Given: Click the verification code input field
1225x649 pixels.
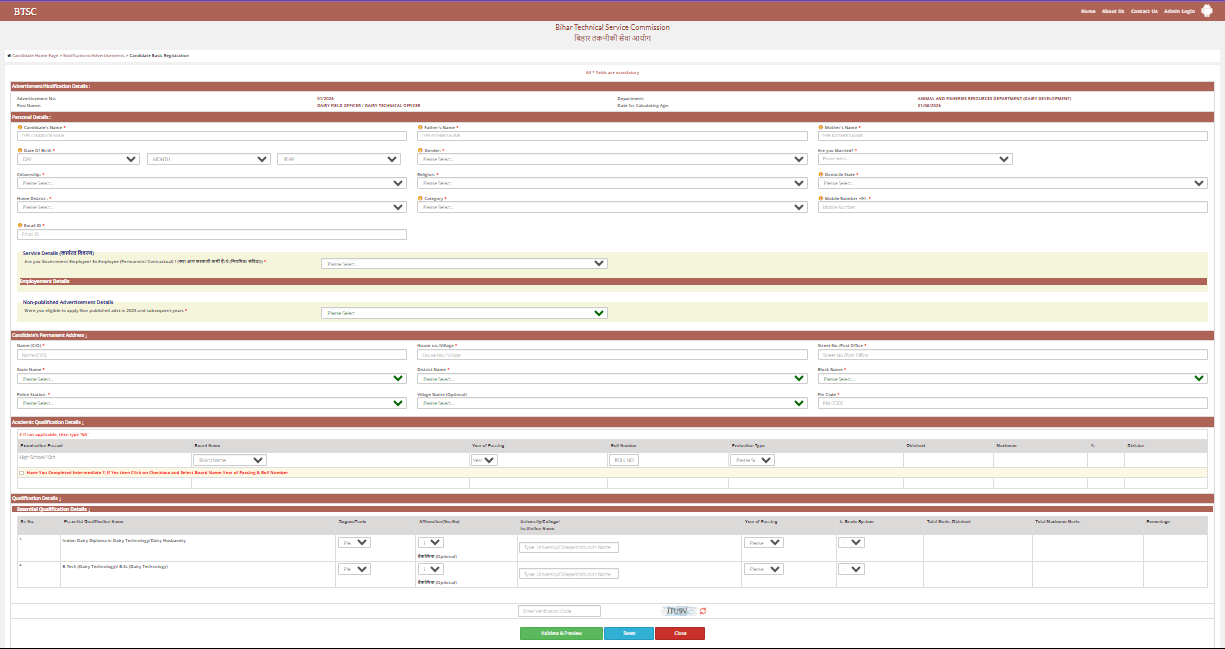Looking at the screenshot, I should point(559,611).
